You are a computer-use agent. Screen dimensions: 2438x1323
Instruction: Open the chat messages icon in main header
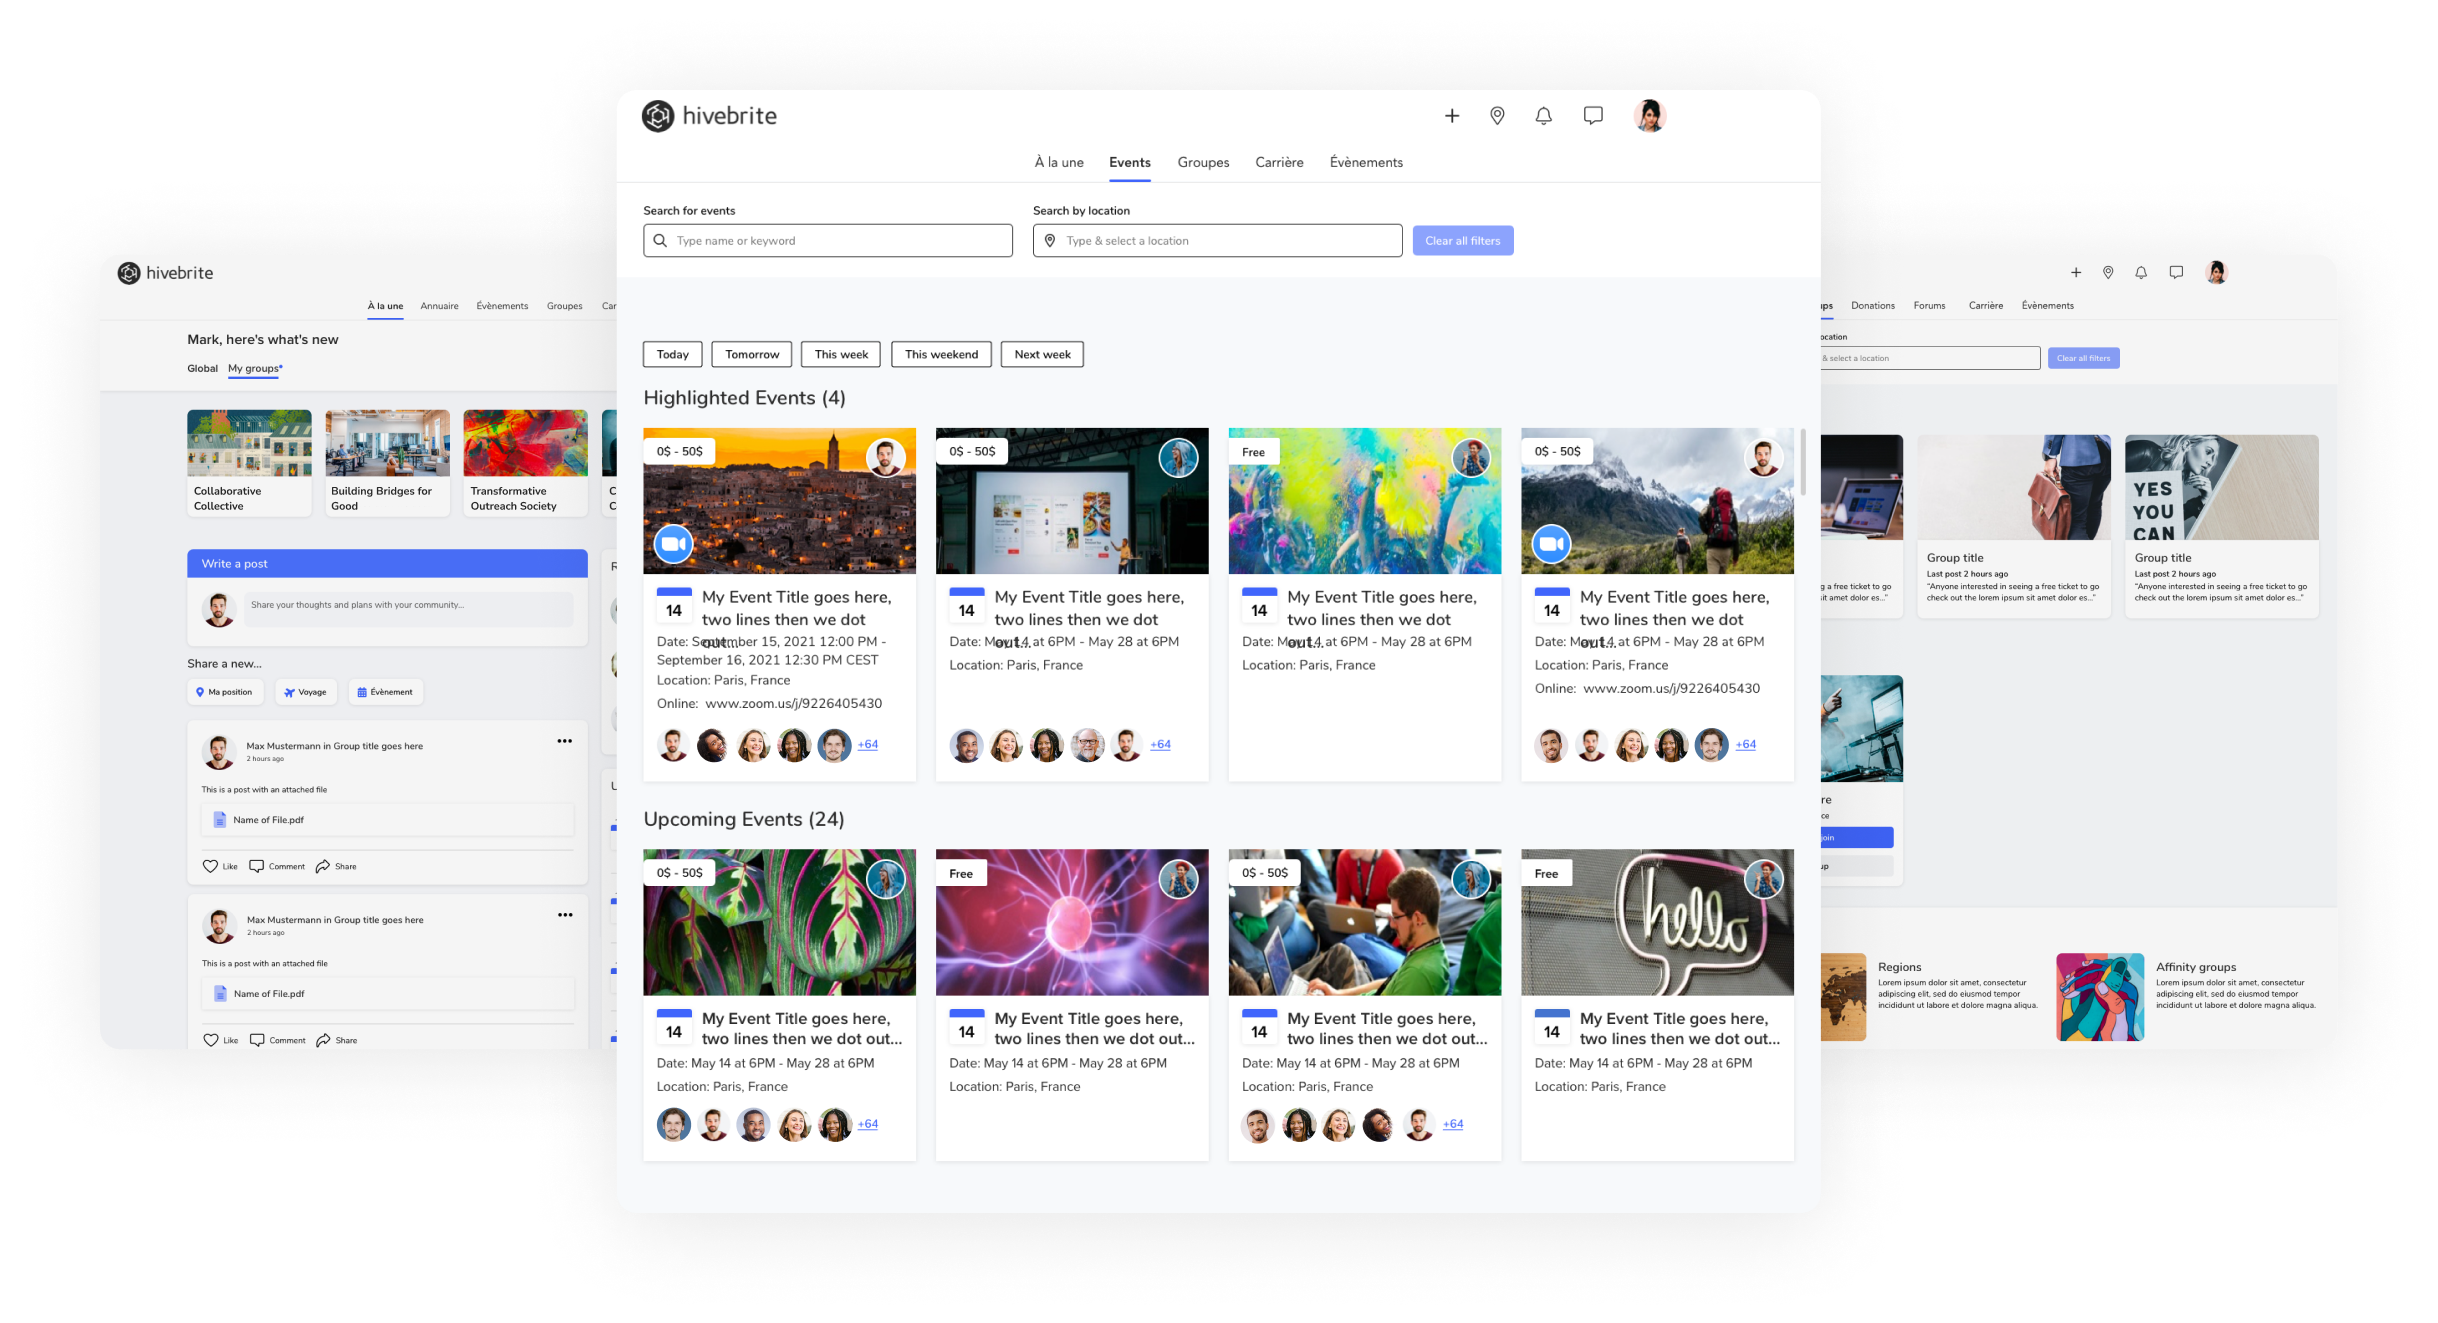[1593, 116]
